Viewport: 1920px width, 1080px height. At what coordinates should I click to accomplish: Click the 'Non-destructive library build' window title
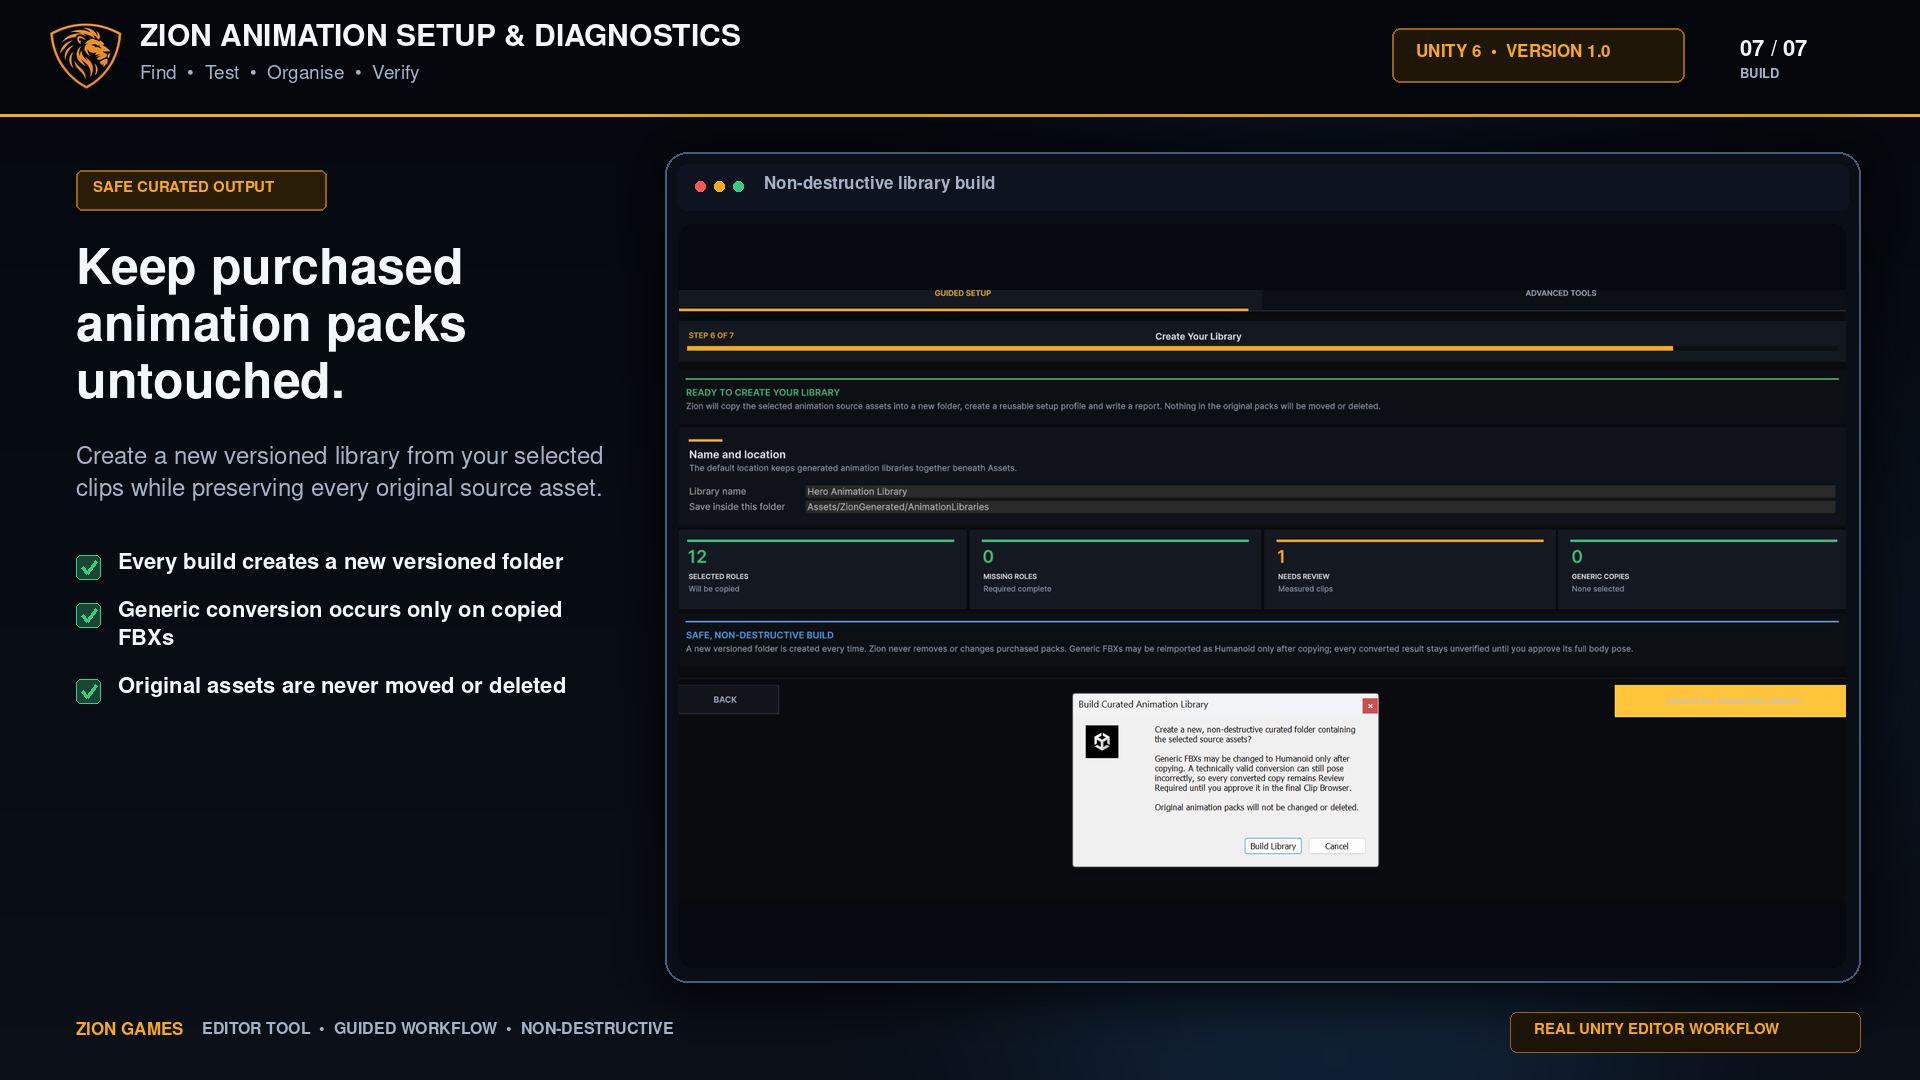pyautogui.click(x=879, y=183)
